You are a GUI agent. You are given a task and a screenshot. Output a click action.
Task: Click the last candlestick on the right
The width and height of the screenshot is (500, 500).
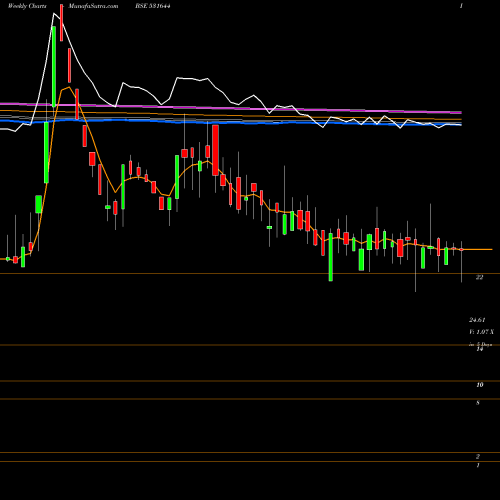point(462,249)
